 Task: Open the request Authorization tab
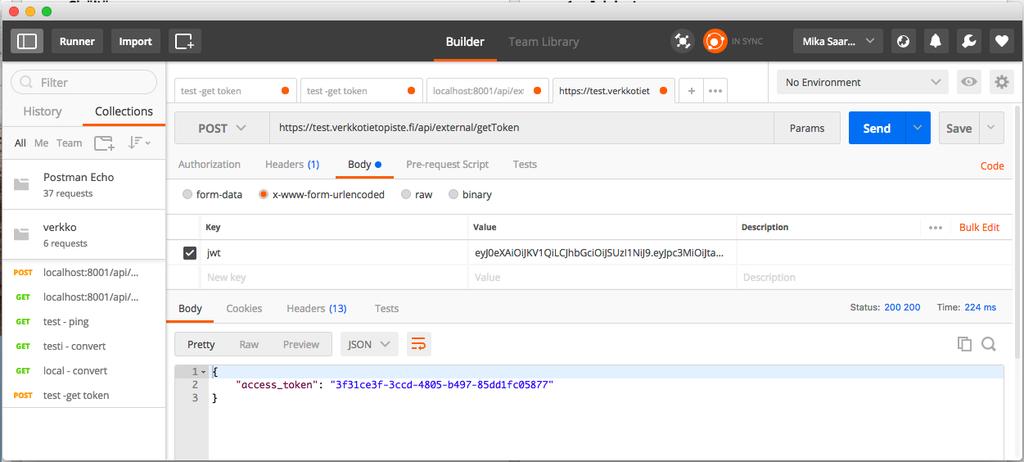pos(209,164)
